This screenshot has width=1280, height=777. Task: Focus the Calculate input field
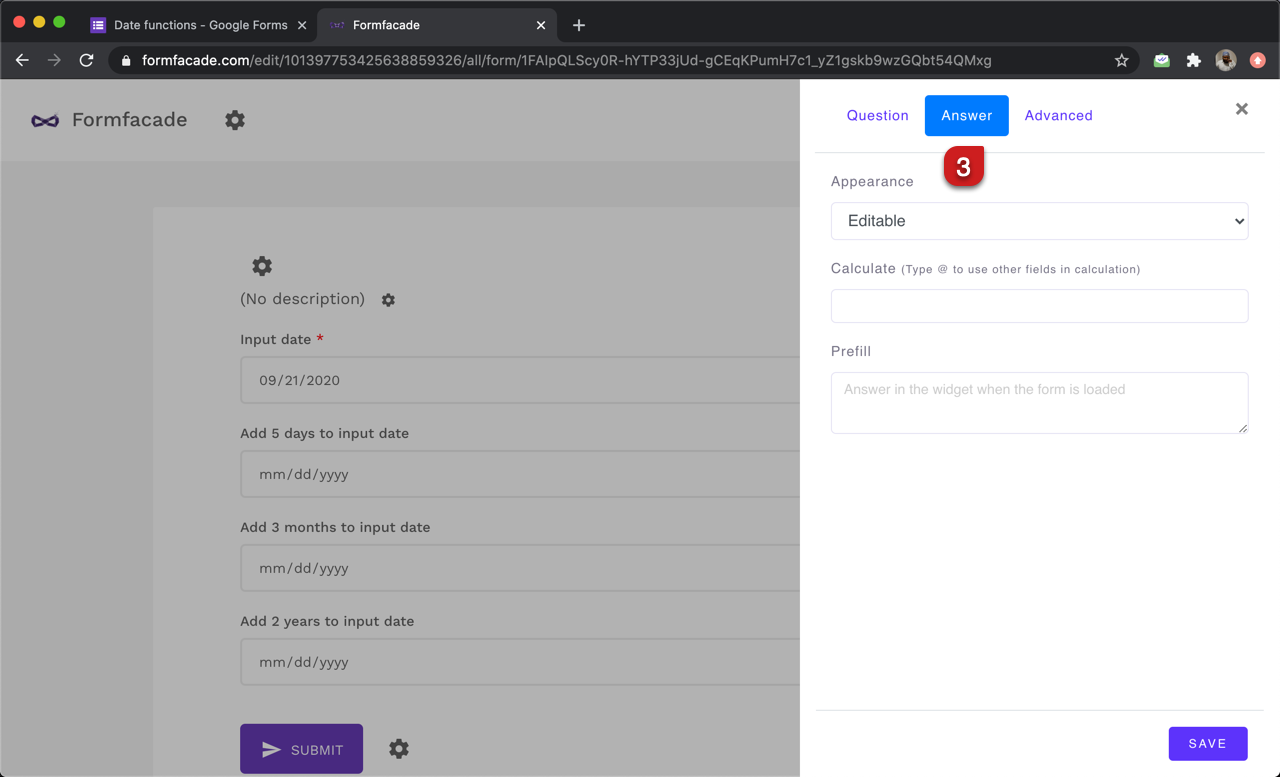pos(1039,306)
